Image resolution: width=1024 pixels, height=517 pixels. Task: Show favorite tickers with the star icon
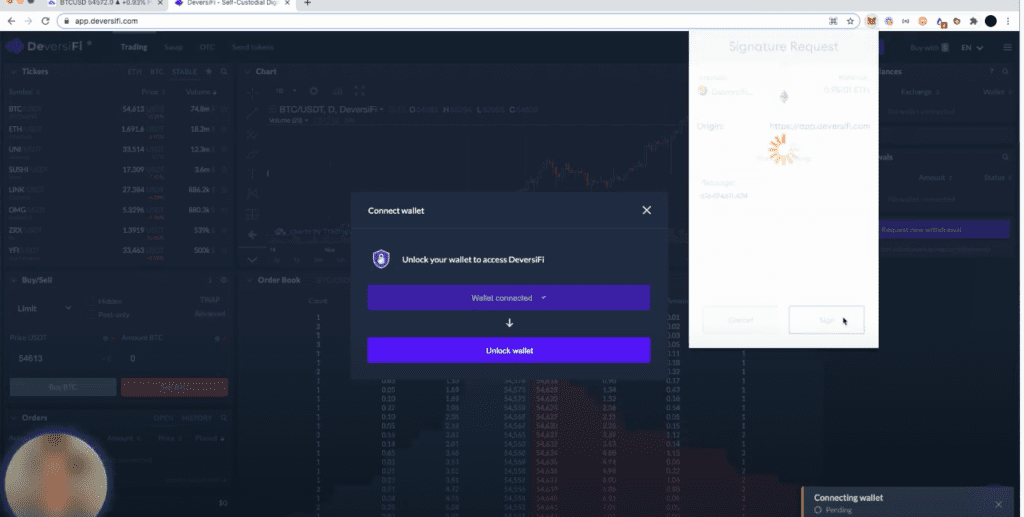209,72
